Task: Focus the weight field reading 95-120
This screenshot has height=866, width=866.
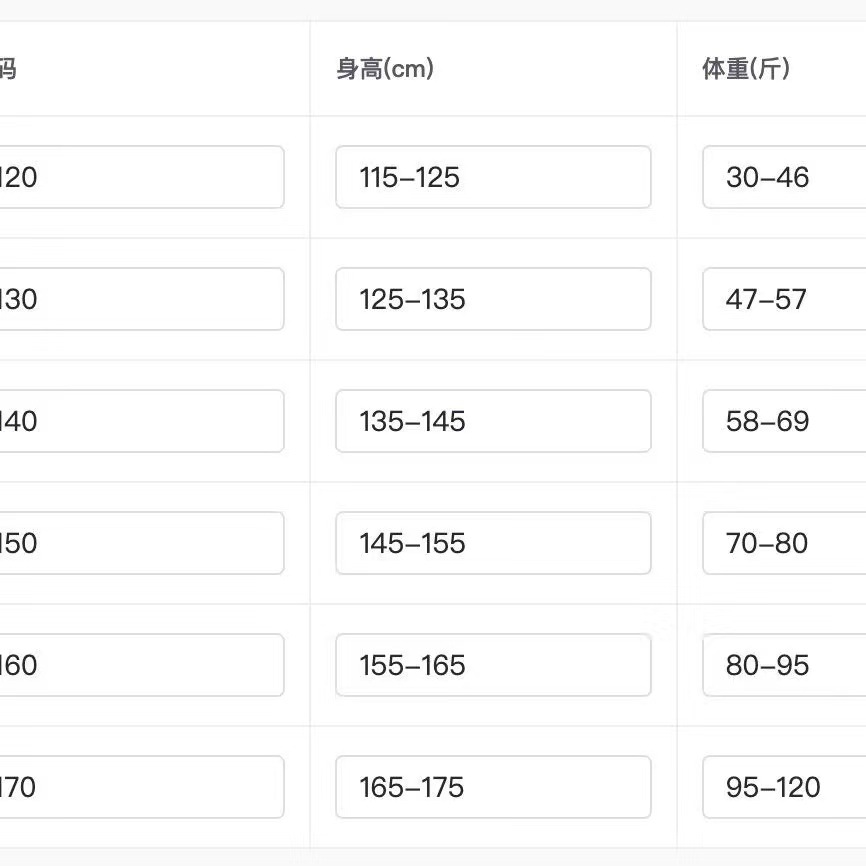Action: [784, 787]
